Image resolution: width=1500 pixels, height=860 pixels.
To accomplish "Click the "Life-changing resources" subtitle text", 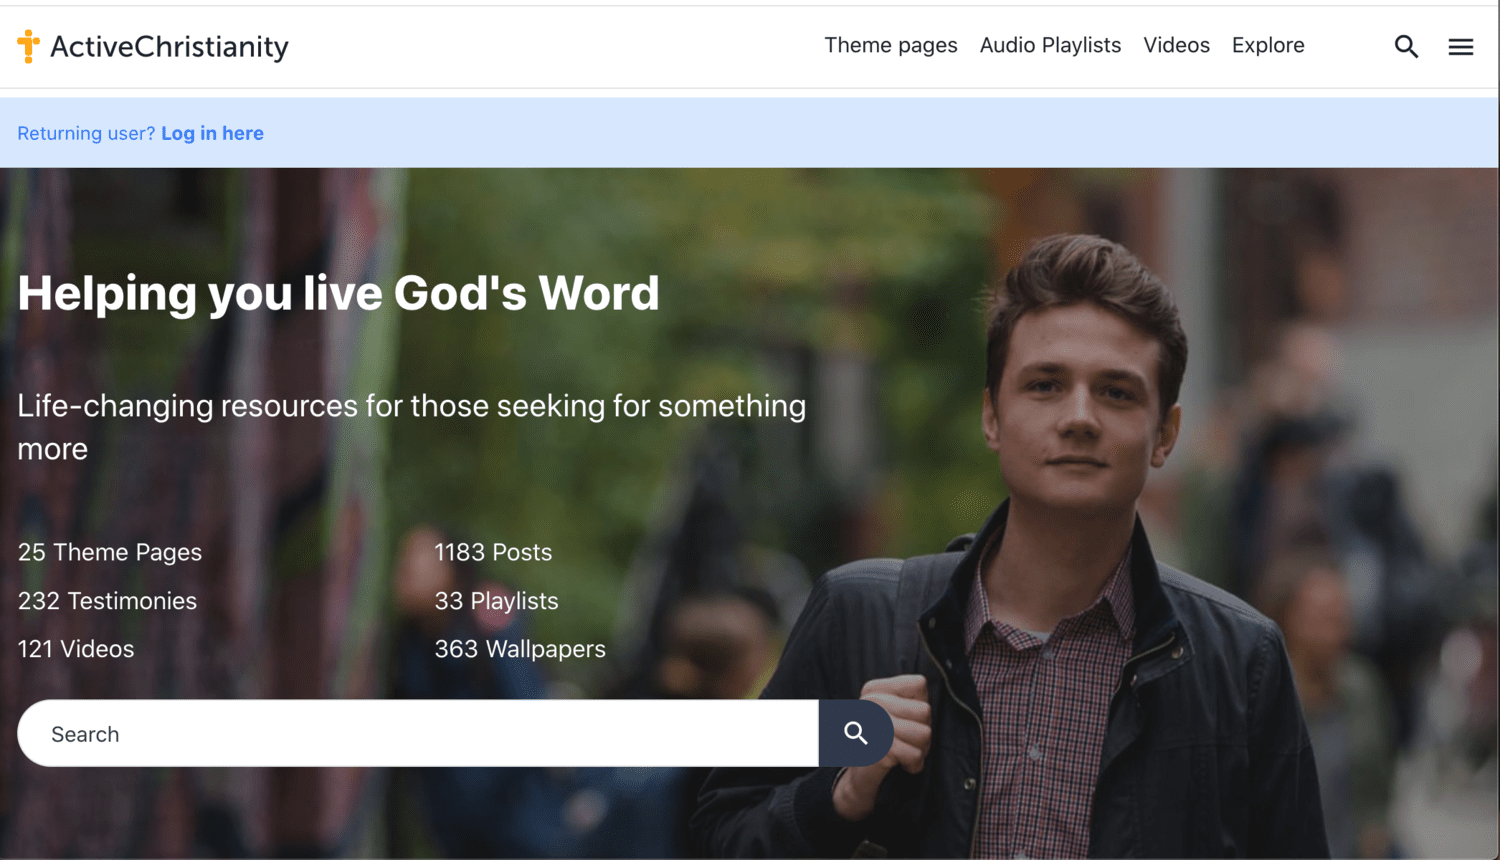I will (x=412, y=427).
